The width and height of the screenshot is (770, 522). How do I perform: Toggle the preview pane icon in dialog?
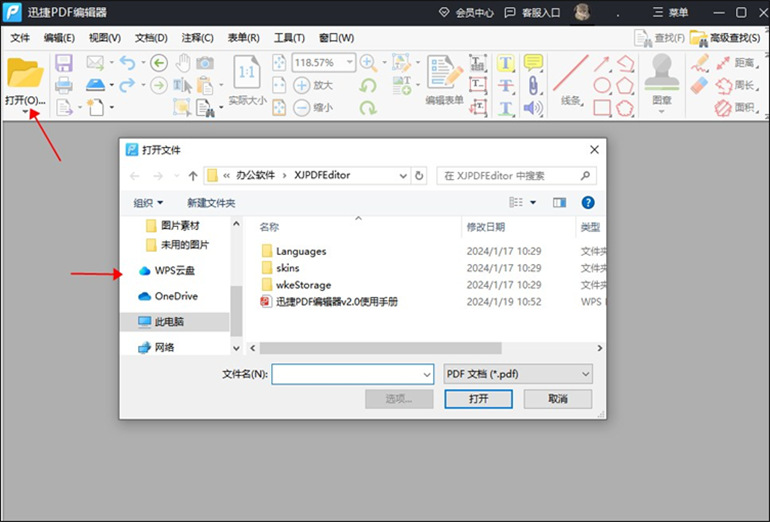(559, 202)
